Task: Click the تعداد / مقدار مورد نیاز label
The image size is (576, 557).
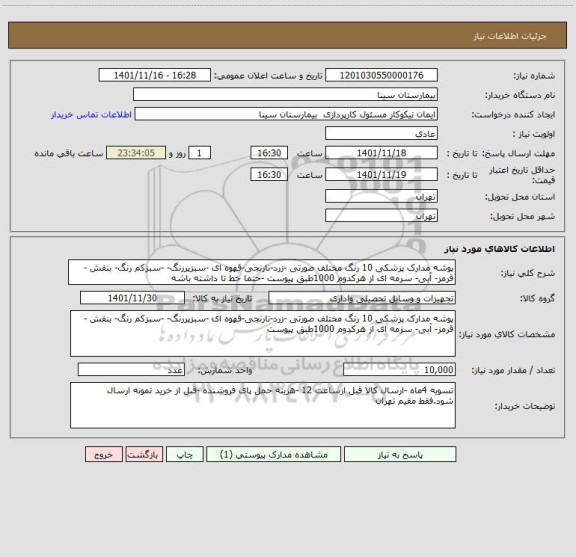Action: (513, 370)
